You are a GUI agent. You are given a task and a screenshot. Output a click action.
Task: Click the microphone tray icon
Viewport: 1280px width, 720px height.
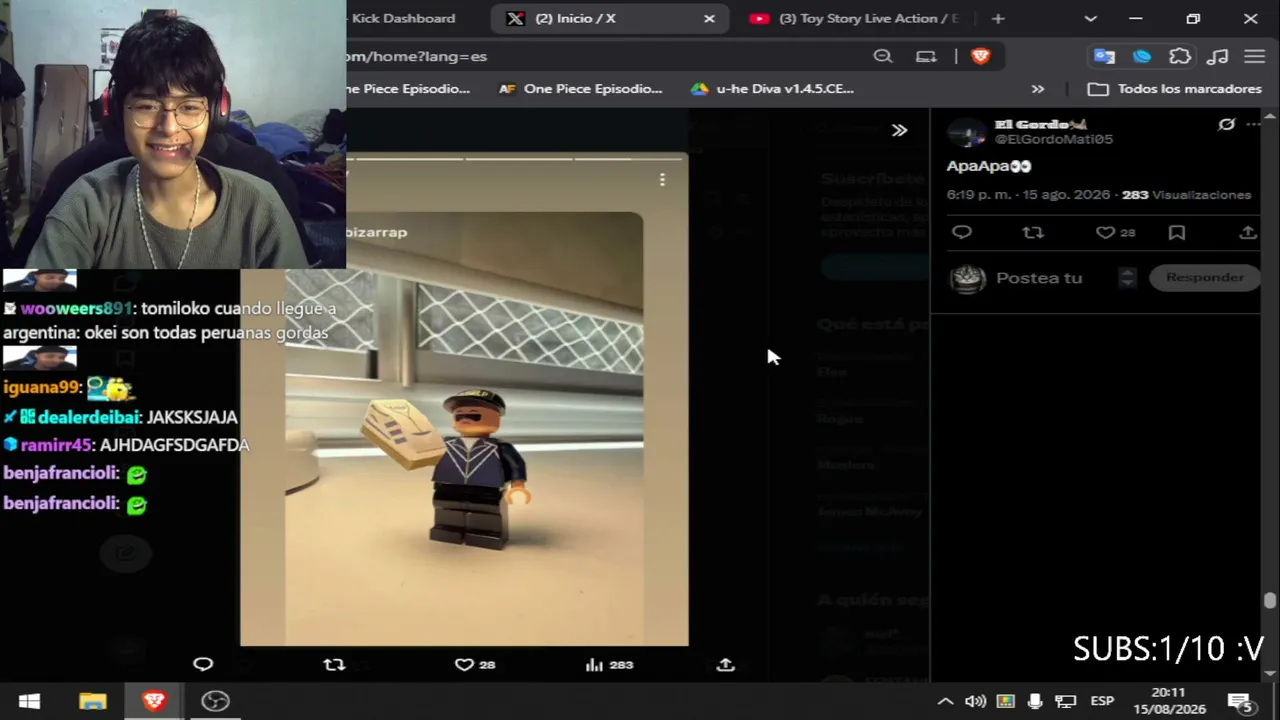(1035, 701)
